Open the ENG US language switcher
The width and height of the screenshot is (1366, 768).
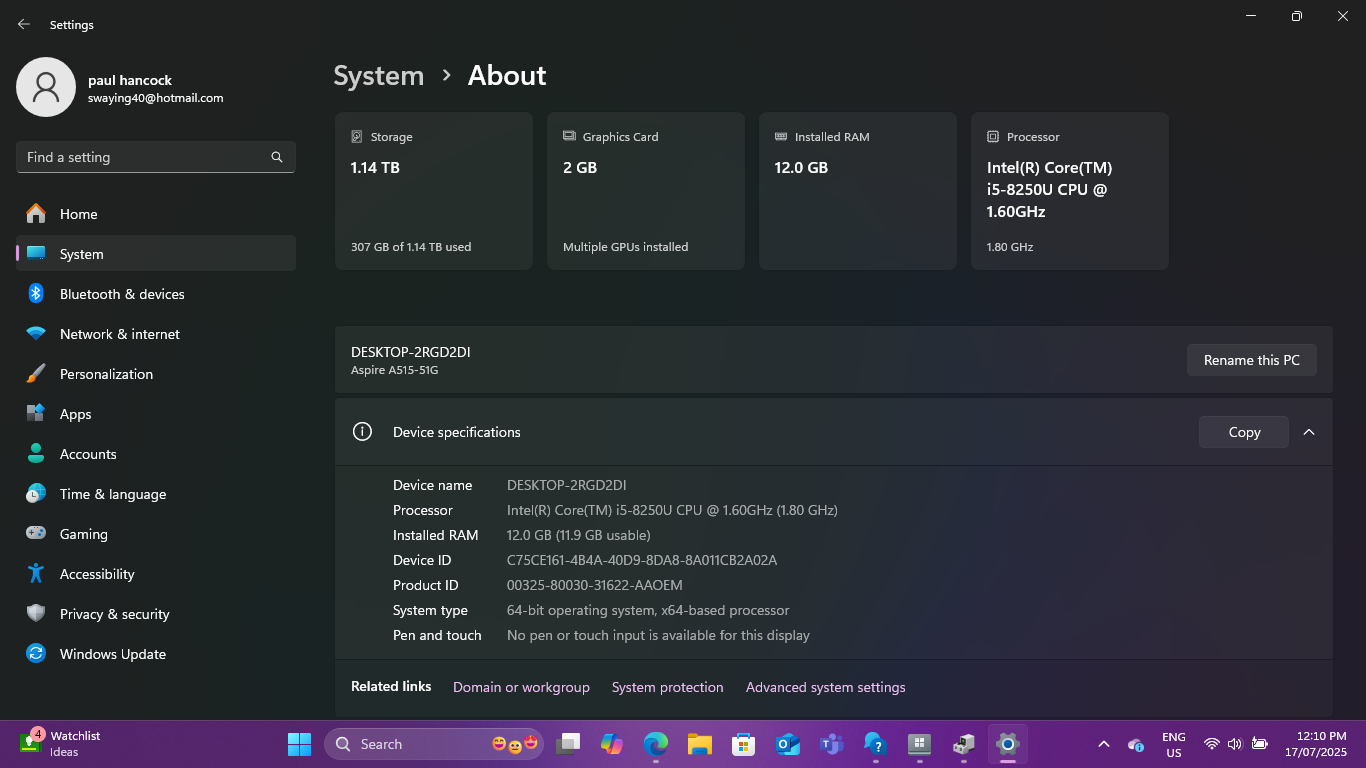tap(1174, 744)
